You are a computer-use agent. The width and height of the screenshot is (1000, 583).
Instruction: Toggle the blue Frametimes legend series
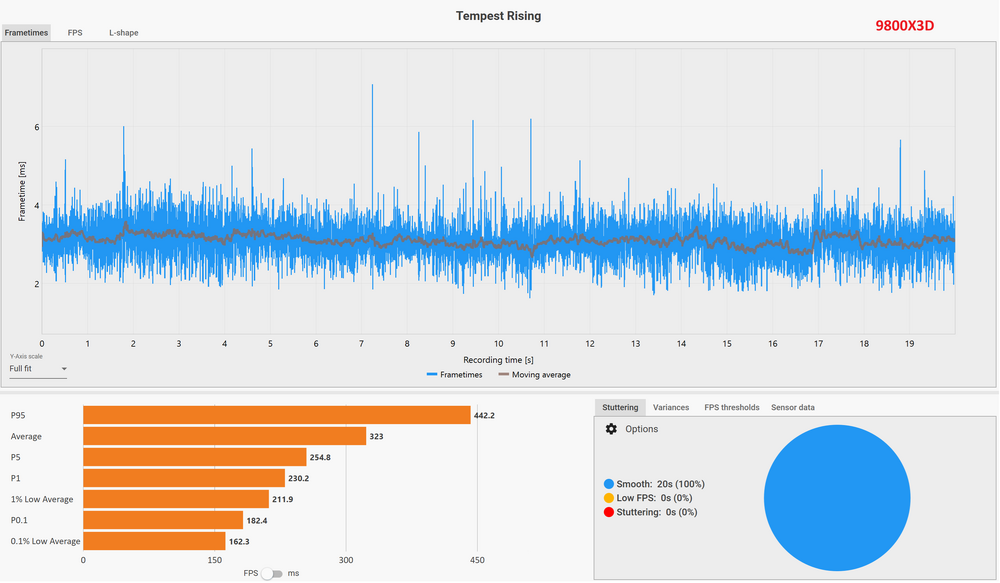tap(454, 375)
